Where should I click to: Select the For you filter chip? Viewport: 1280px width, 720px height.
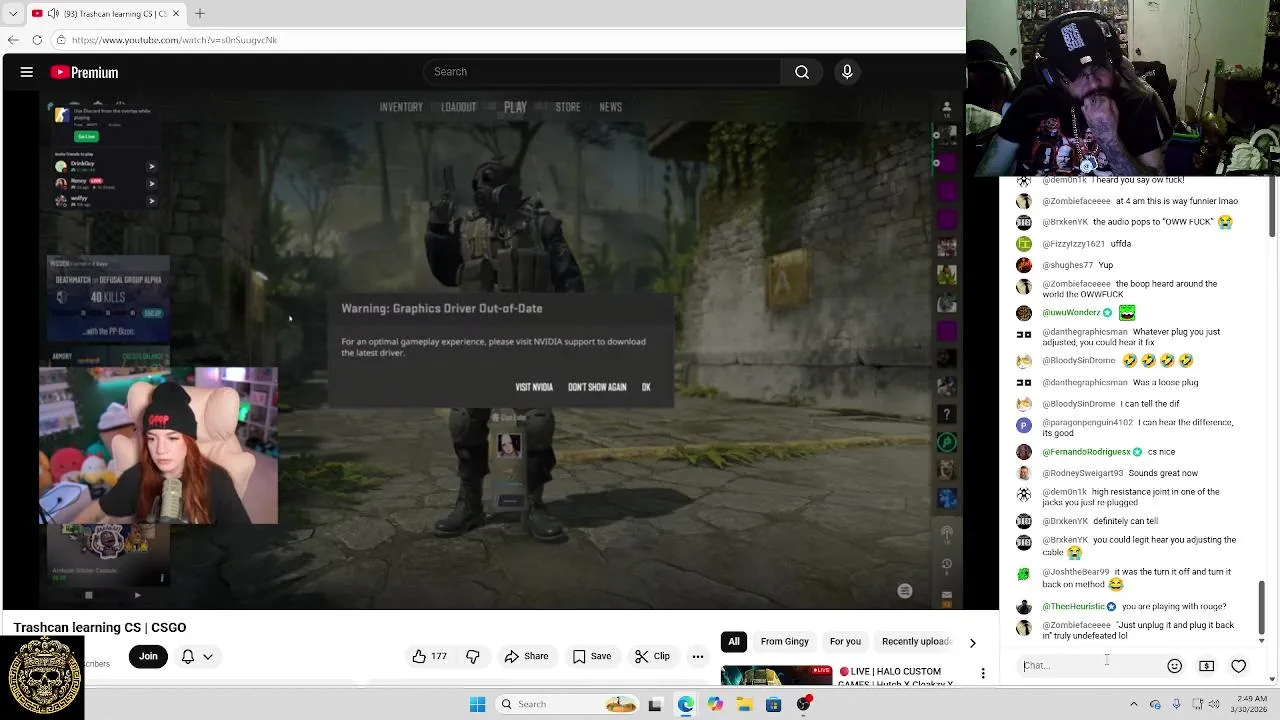pos(845,641)
